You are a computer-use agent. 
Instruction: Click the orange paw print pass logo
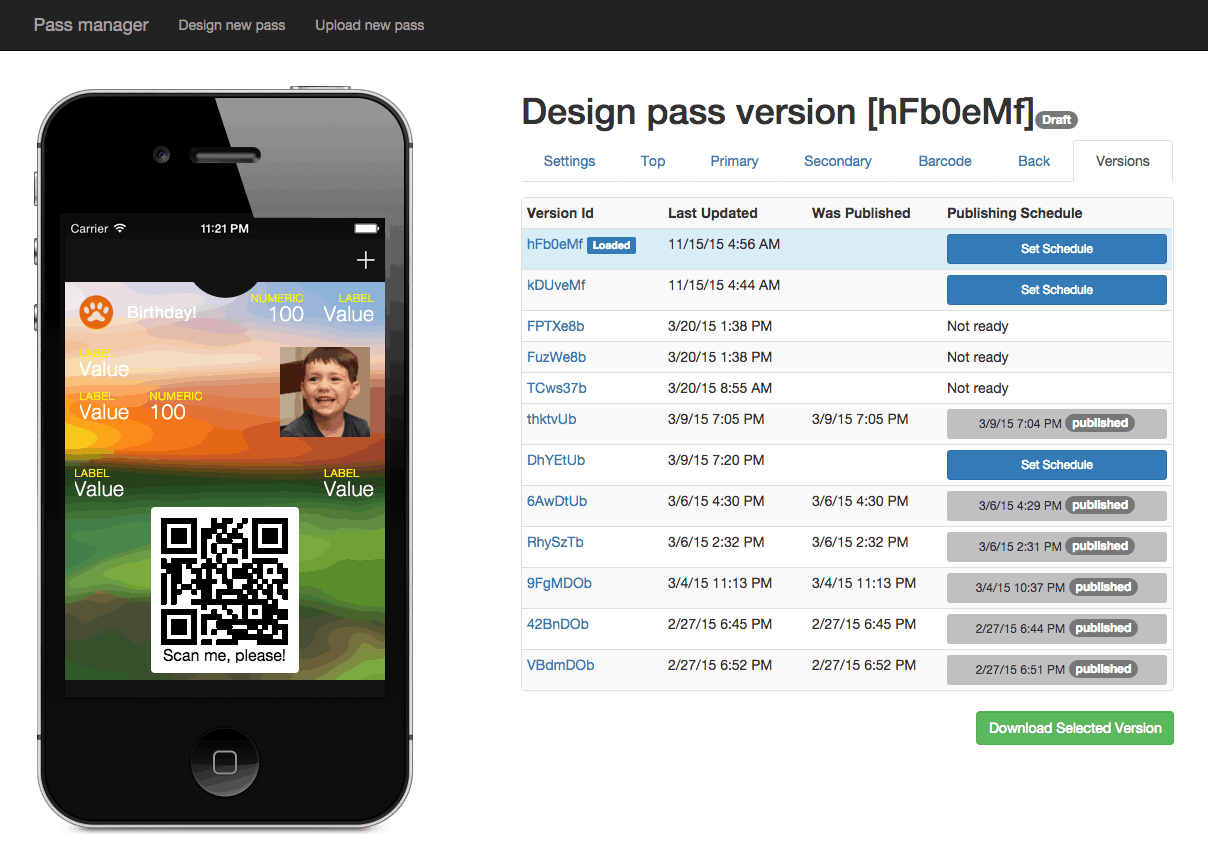pyautogui.click(x=96, y=312)
